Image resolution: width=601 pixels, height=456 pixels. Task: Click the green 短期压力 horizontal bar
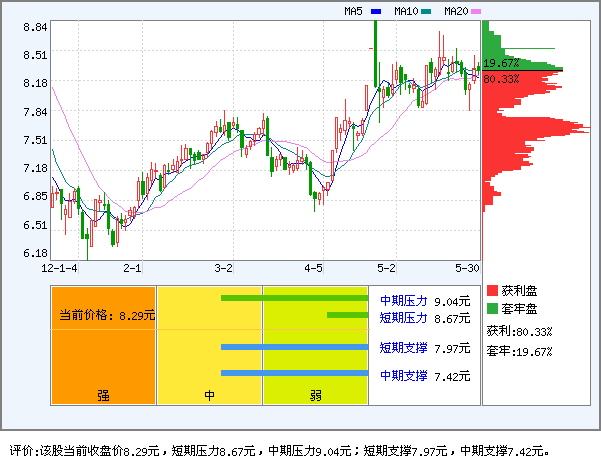click(x=349, y=316)
